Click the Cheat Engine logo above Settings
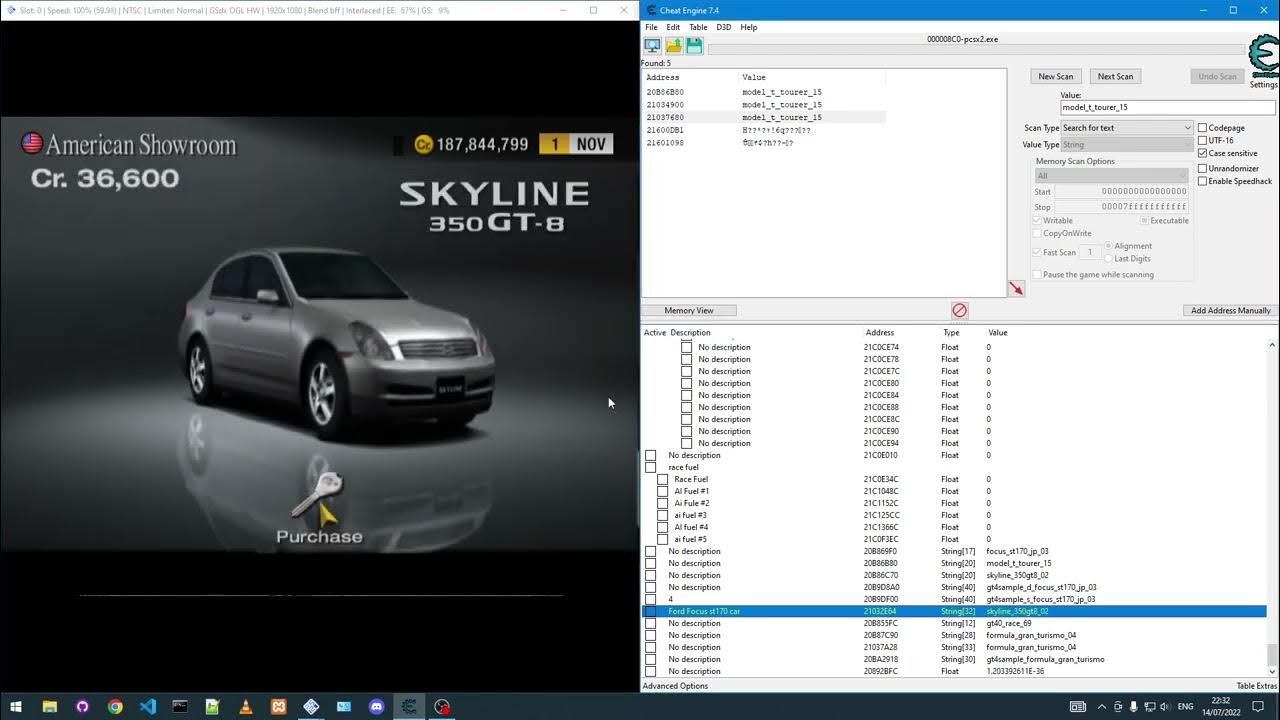1280x720 pixels. coord(1264,58)
